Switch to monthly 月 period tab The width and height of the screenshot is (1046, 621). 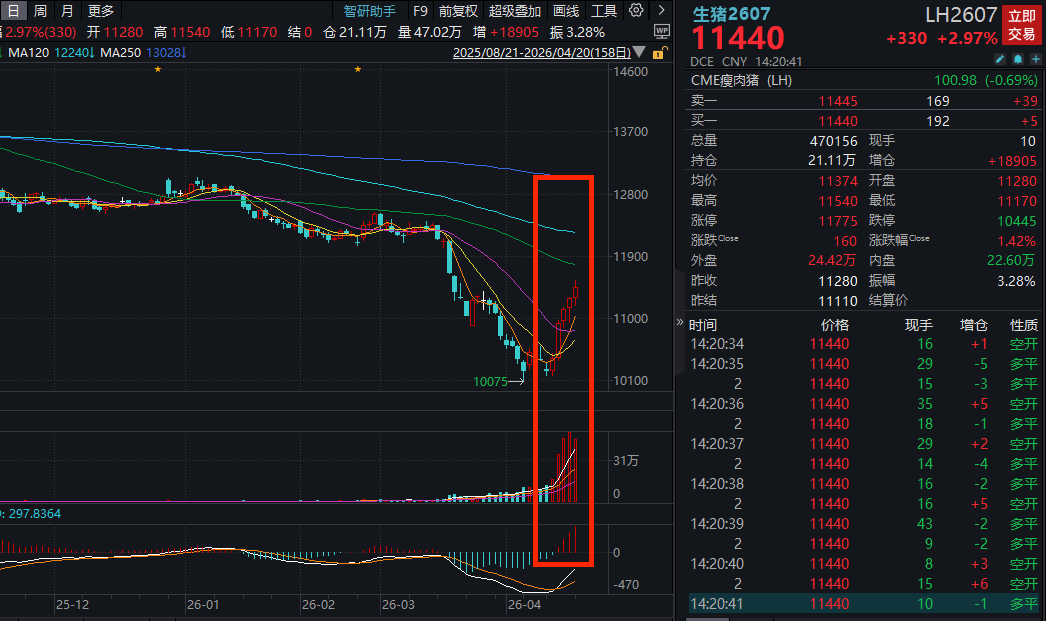pyautogui.click(x=67, y=11)
